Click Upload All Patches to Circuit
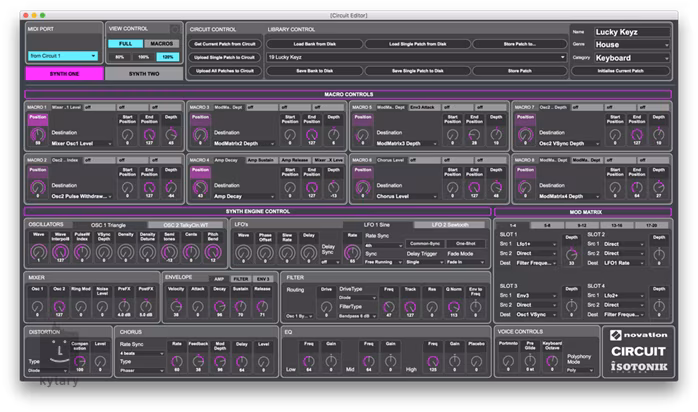The width and height of the screenshot is (698, 412). point(225,71)
